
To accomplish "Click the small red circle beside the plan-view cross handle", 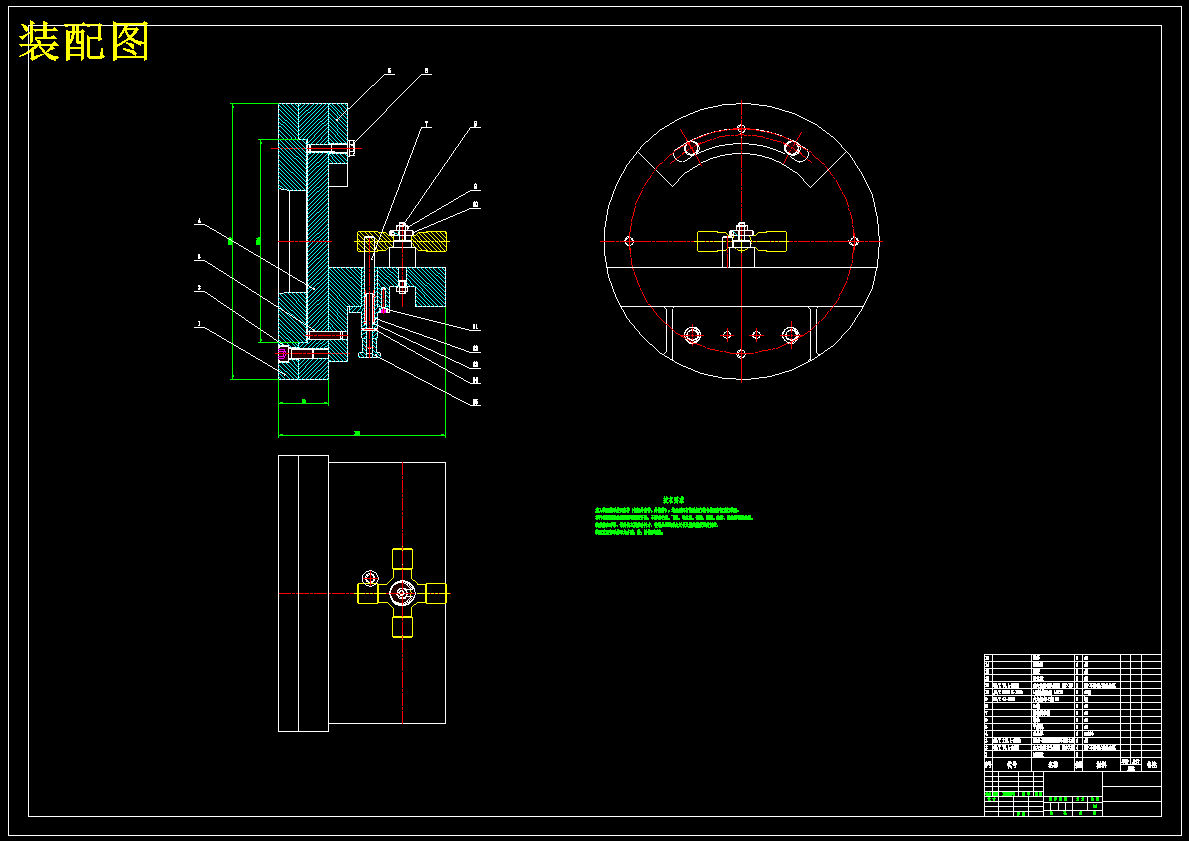I will coord(370,579).
